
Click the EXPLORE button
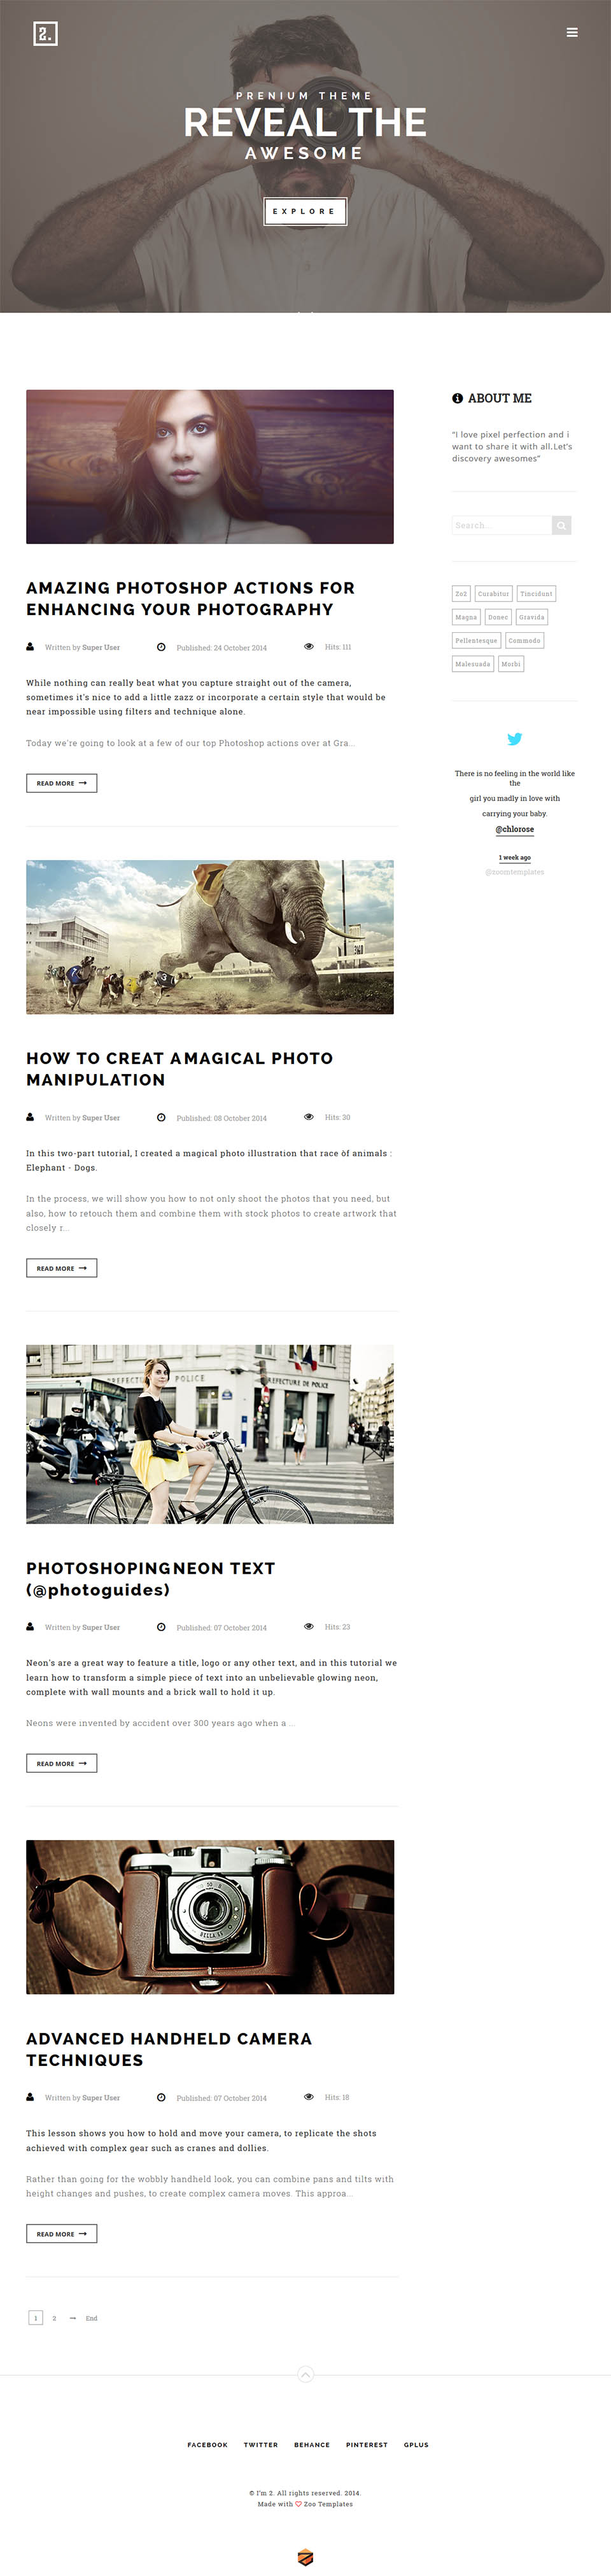(x=305, y=211)
